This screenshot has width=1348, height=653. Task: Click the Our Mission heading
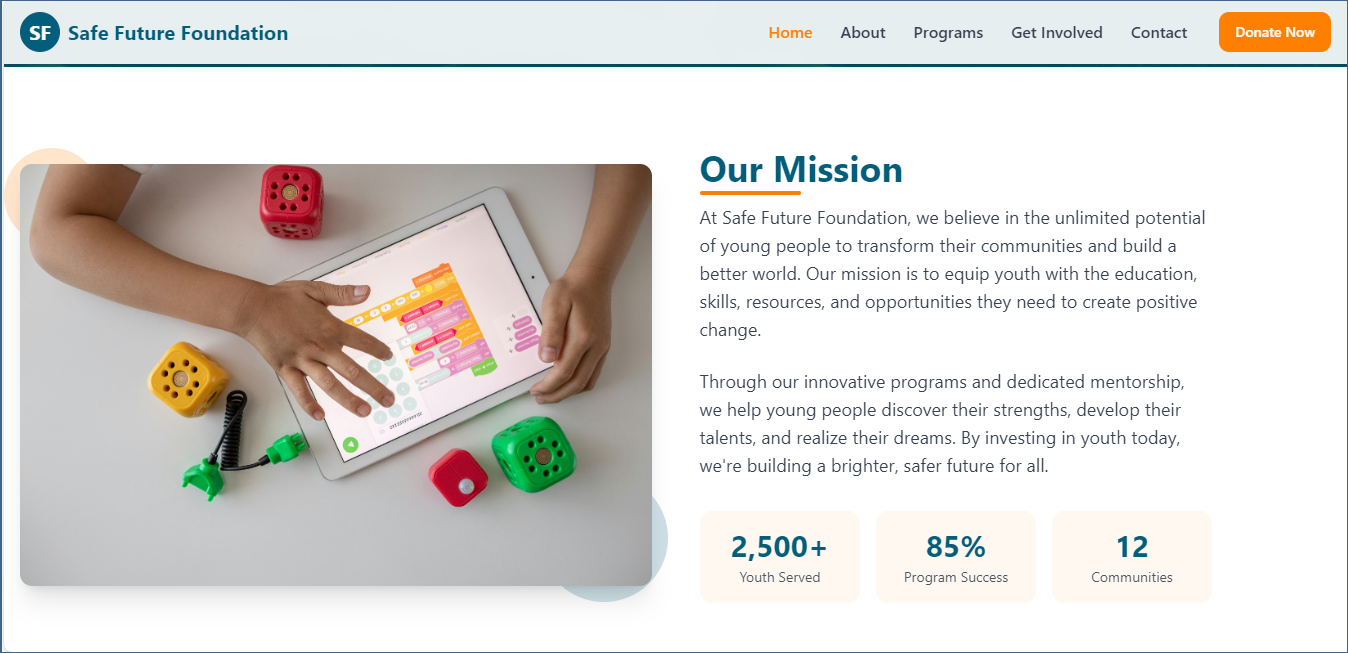(801, 169)
